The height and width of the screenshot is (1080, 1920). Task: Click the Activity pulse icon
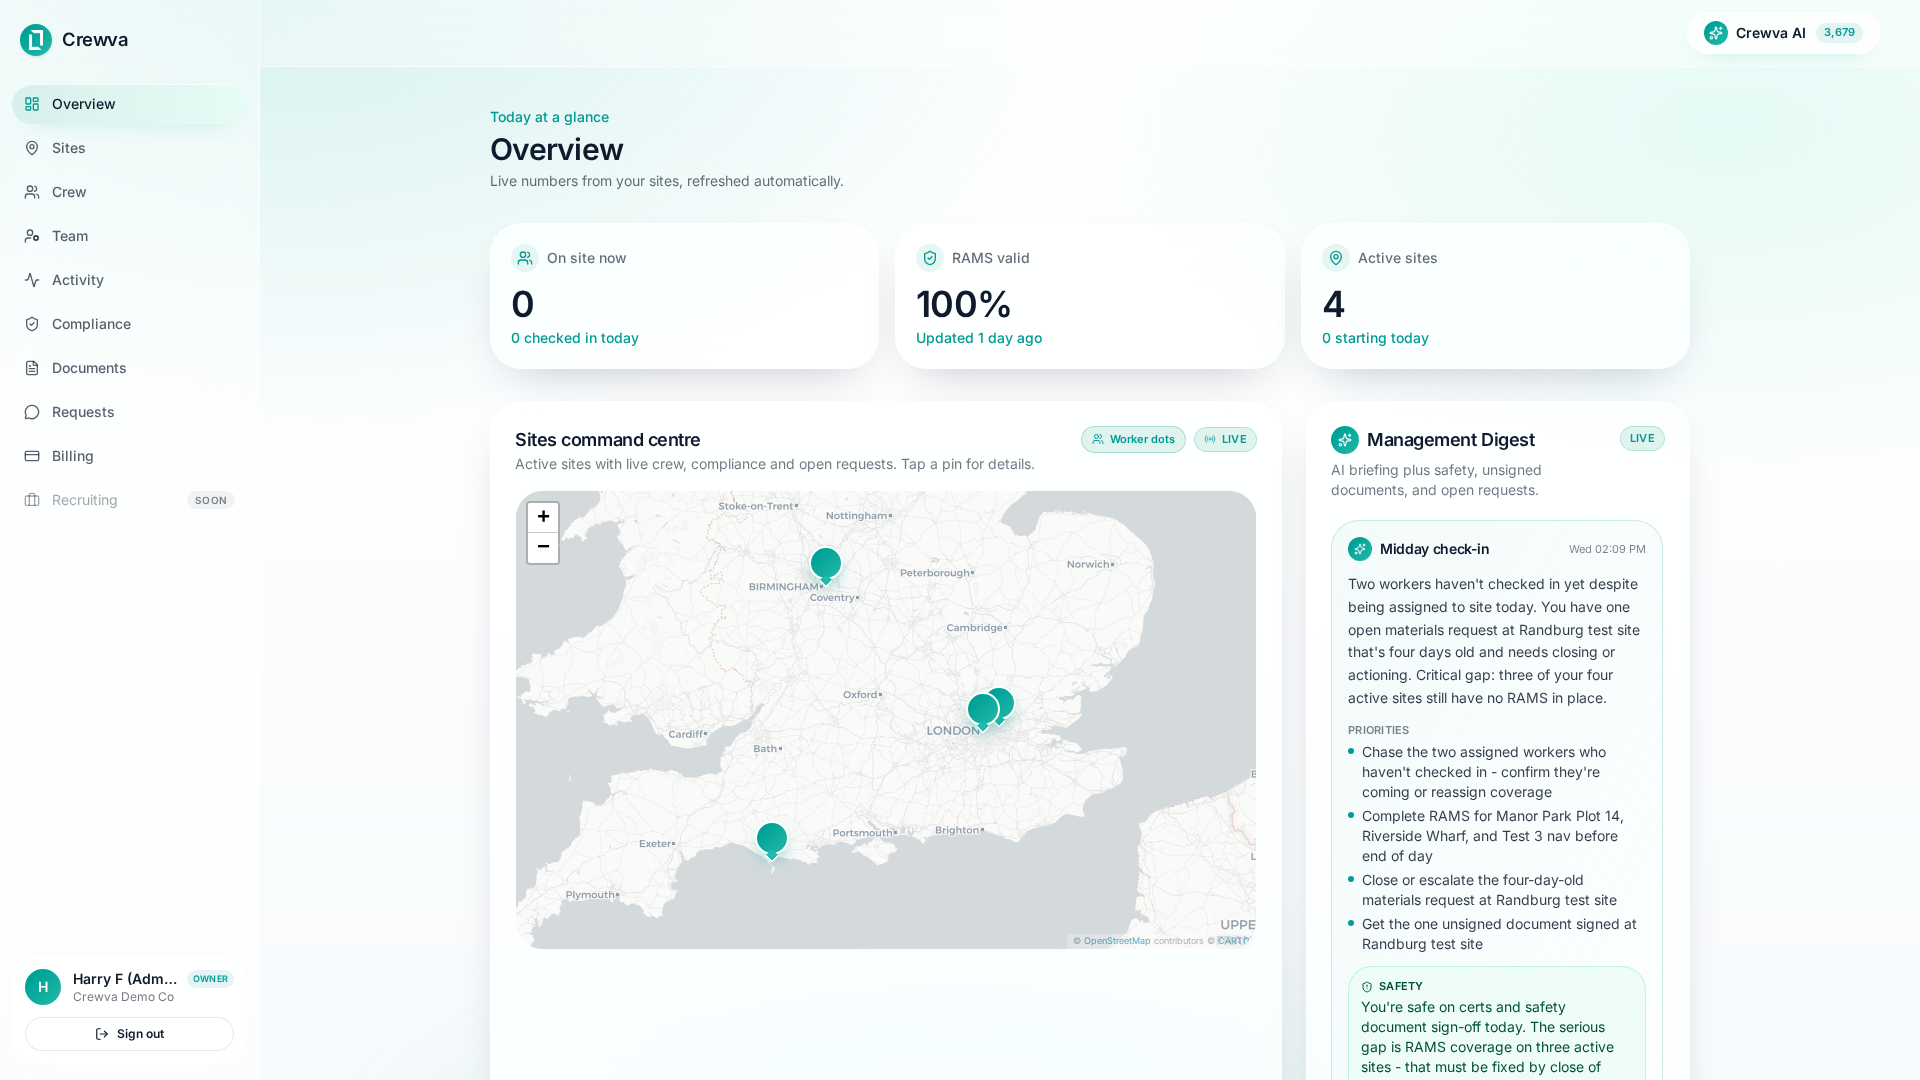[x=32, y=280]
